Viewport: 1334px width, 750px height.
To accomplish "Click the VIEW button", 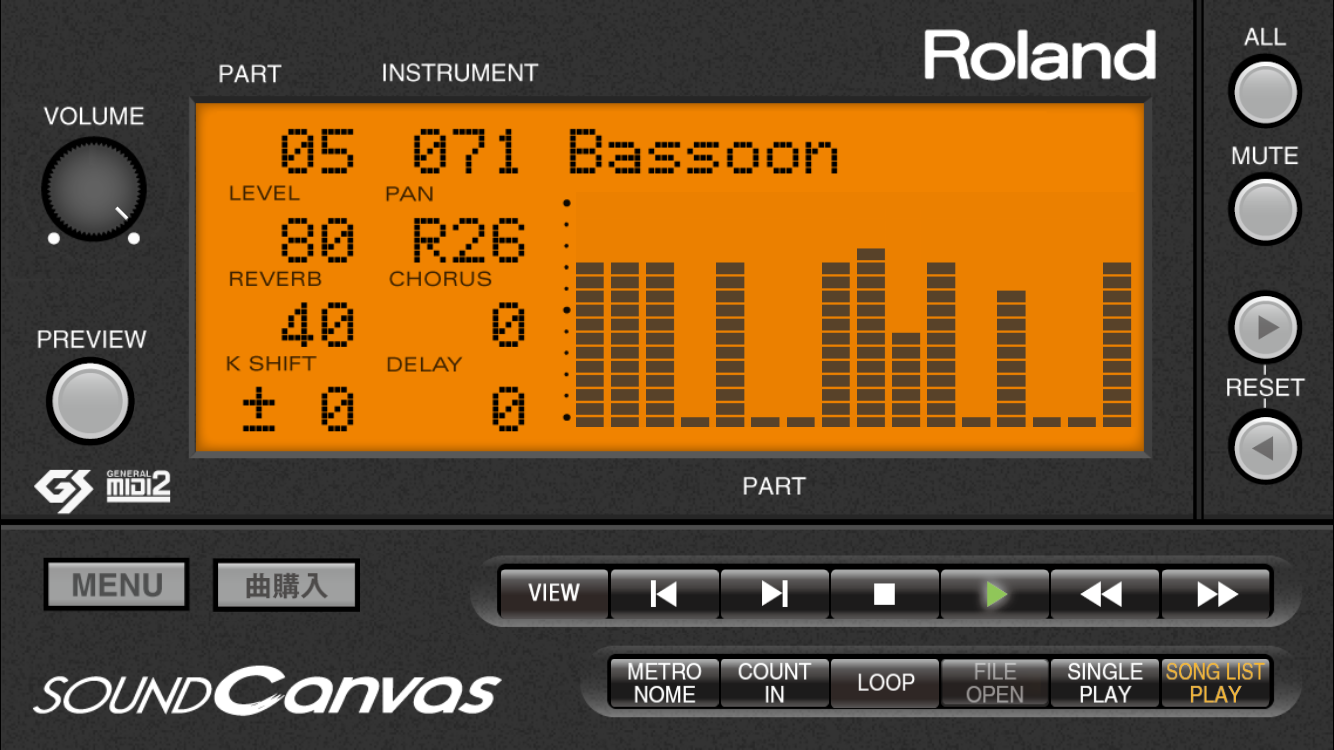I will click(554, 594).
